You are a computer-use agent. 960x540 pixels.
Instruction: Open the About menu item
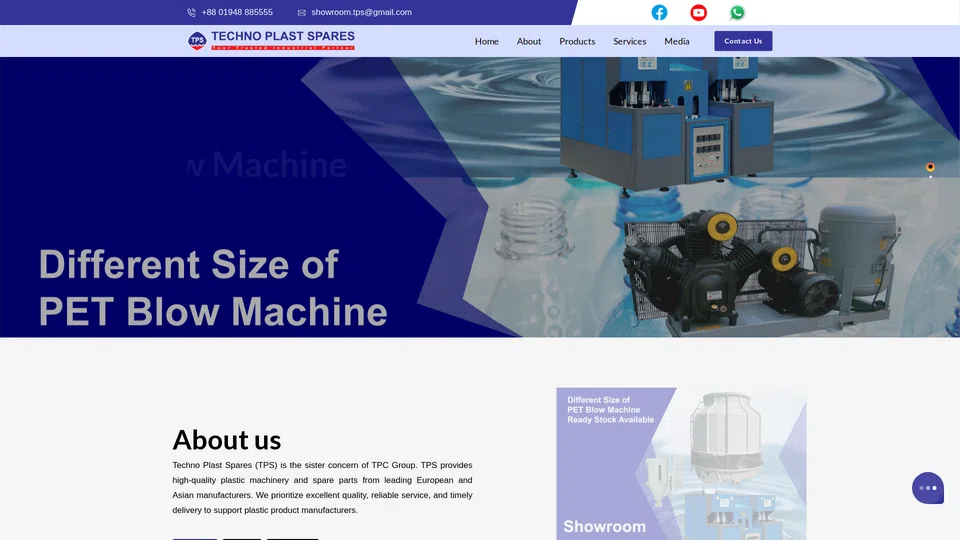pyautogui.click(x=529, y=41)
